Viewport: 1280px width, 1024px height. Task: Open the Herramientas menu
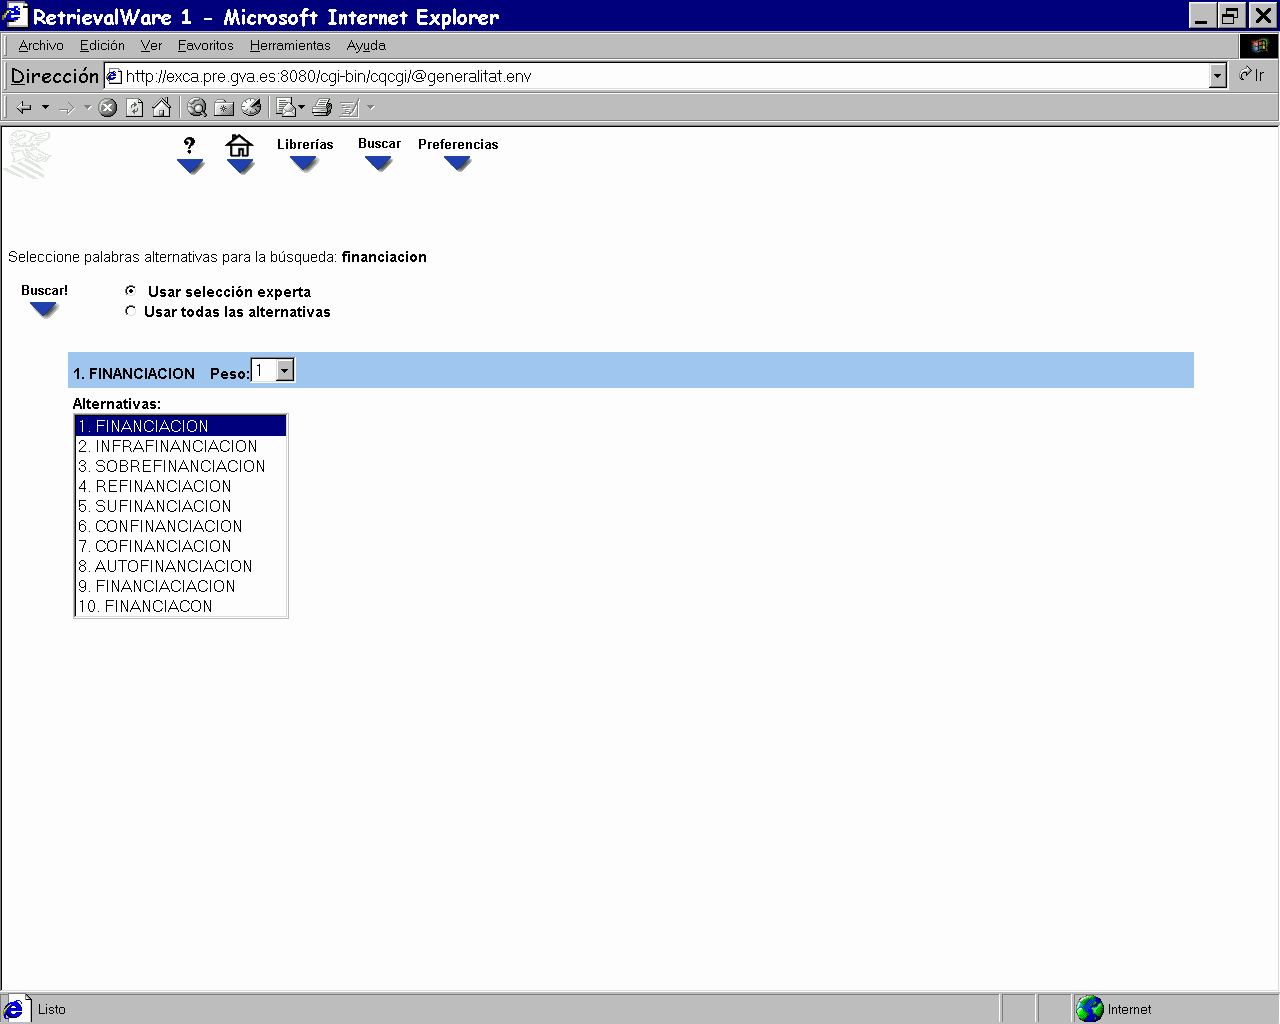pyautogui.click(x=290, y=46)
